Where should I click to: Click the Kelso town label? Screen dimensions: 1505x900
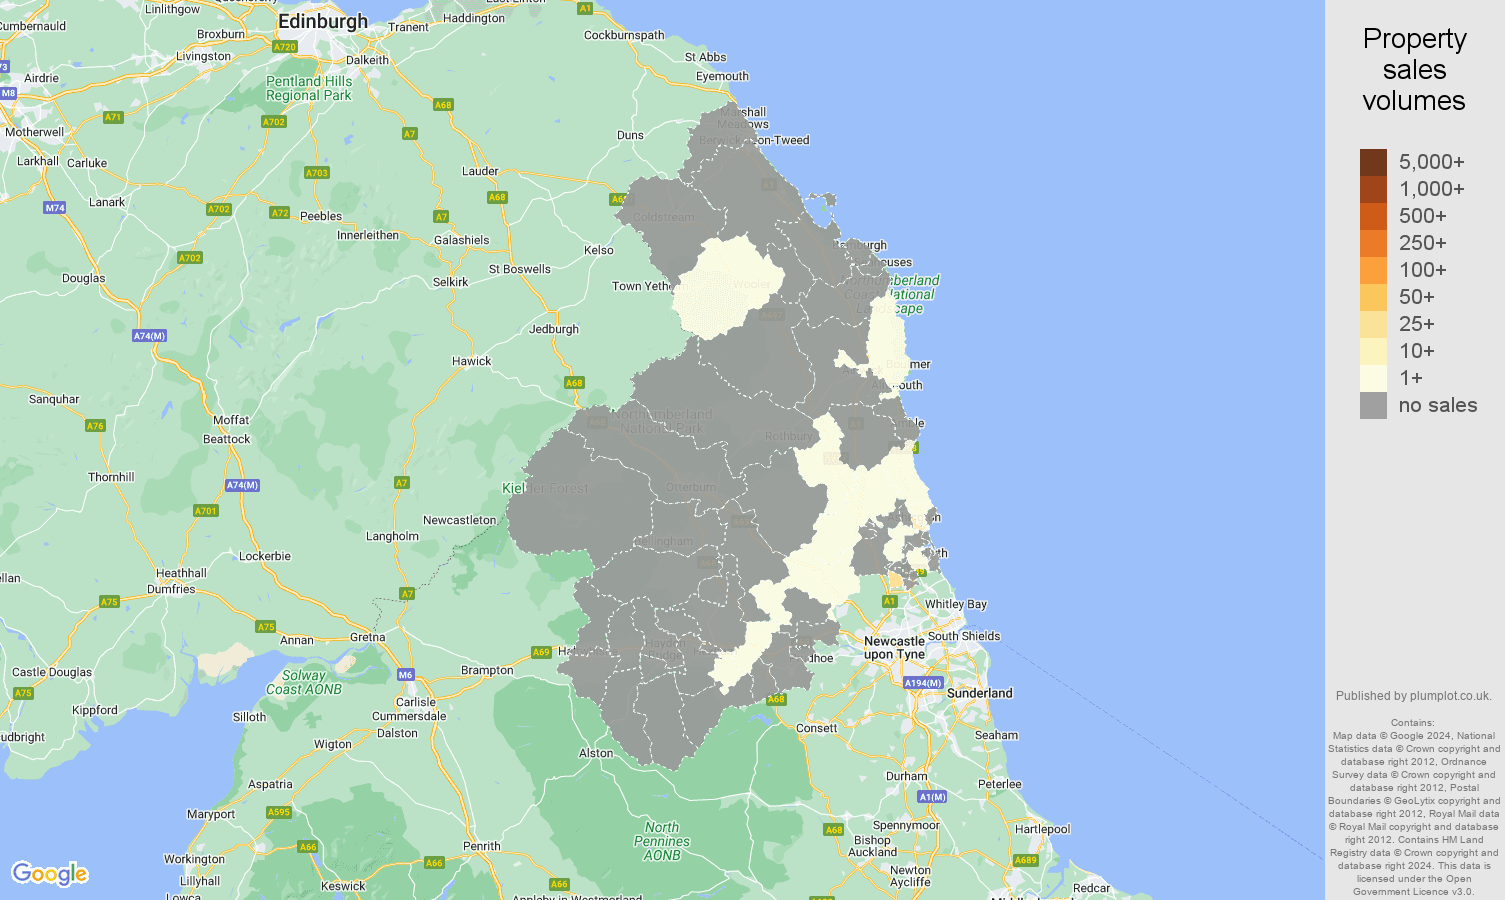click(599, 250)
